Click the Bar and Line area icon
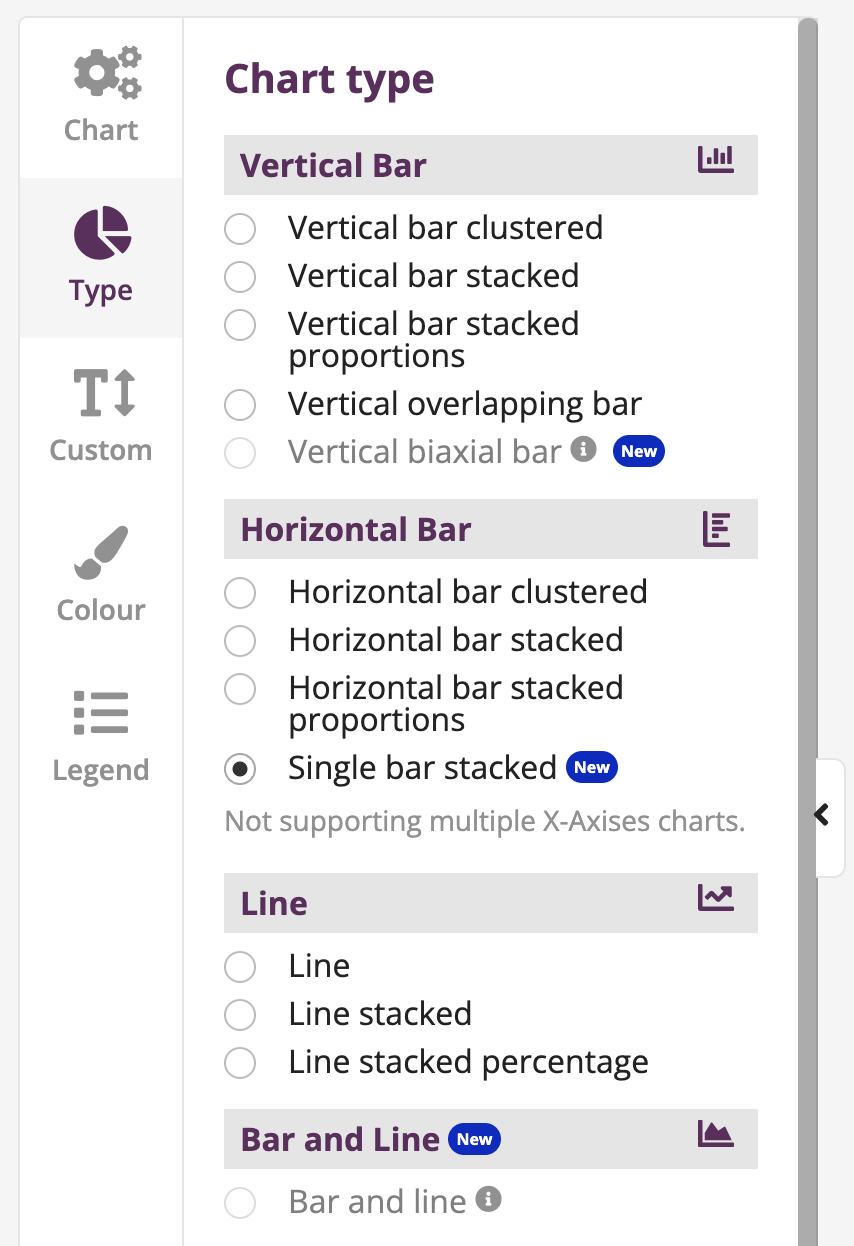 click(715, 1134)
